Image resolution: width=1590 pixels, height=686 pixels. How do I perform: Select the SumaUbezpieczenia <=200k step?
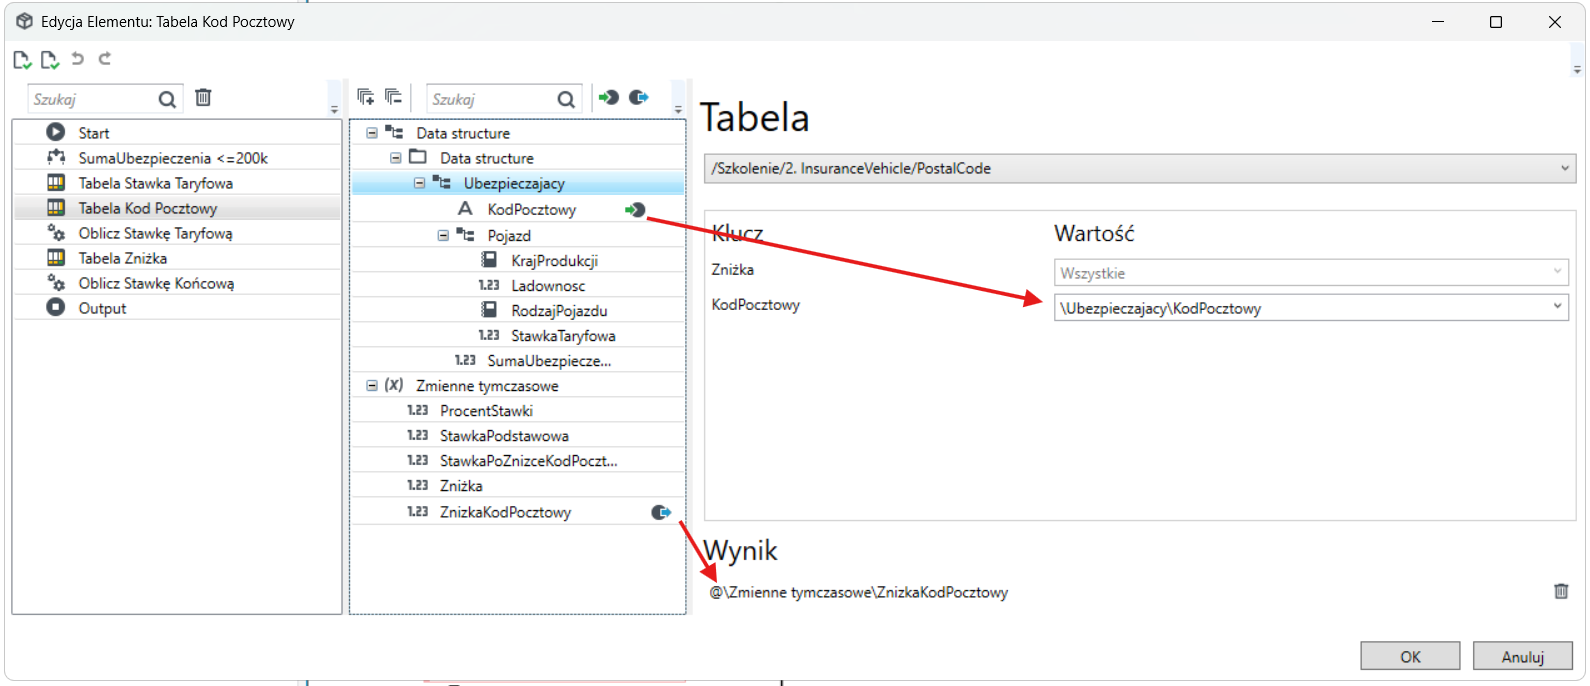pos(177,158)
